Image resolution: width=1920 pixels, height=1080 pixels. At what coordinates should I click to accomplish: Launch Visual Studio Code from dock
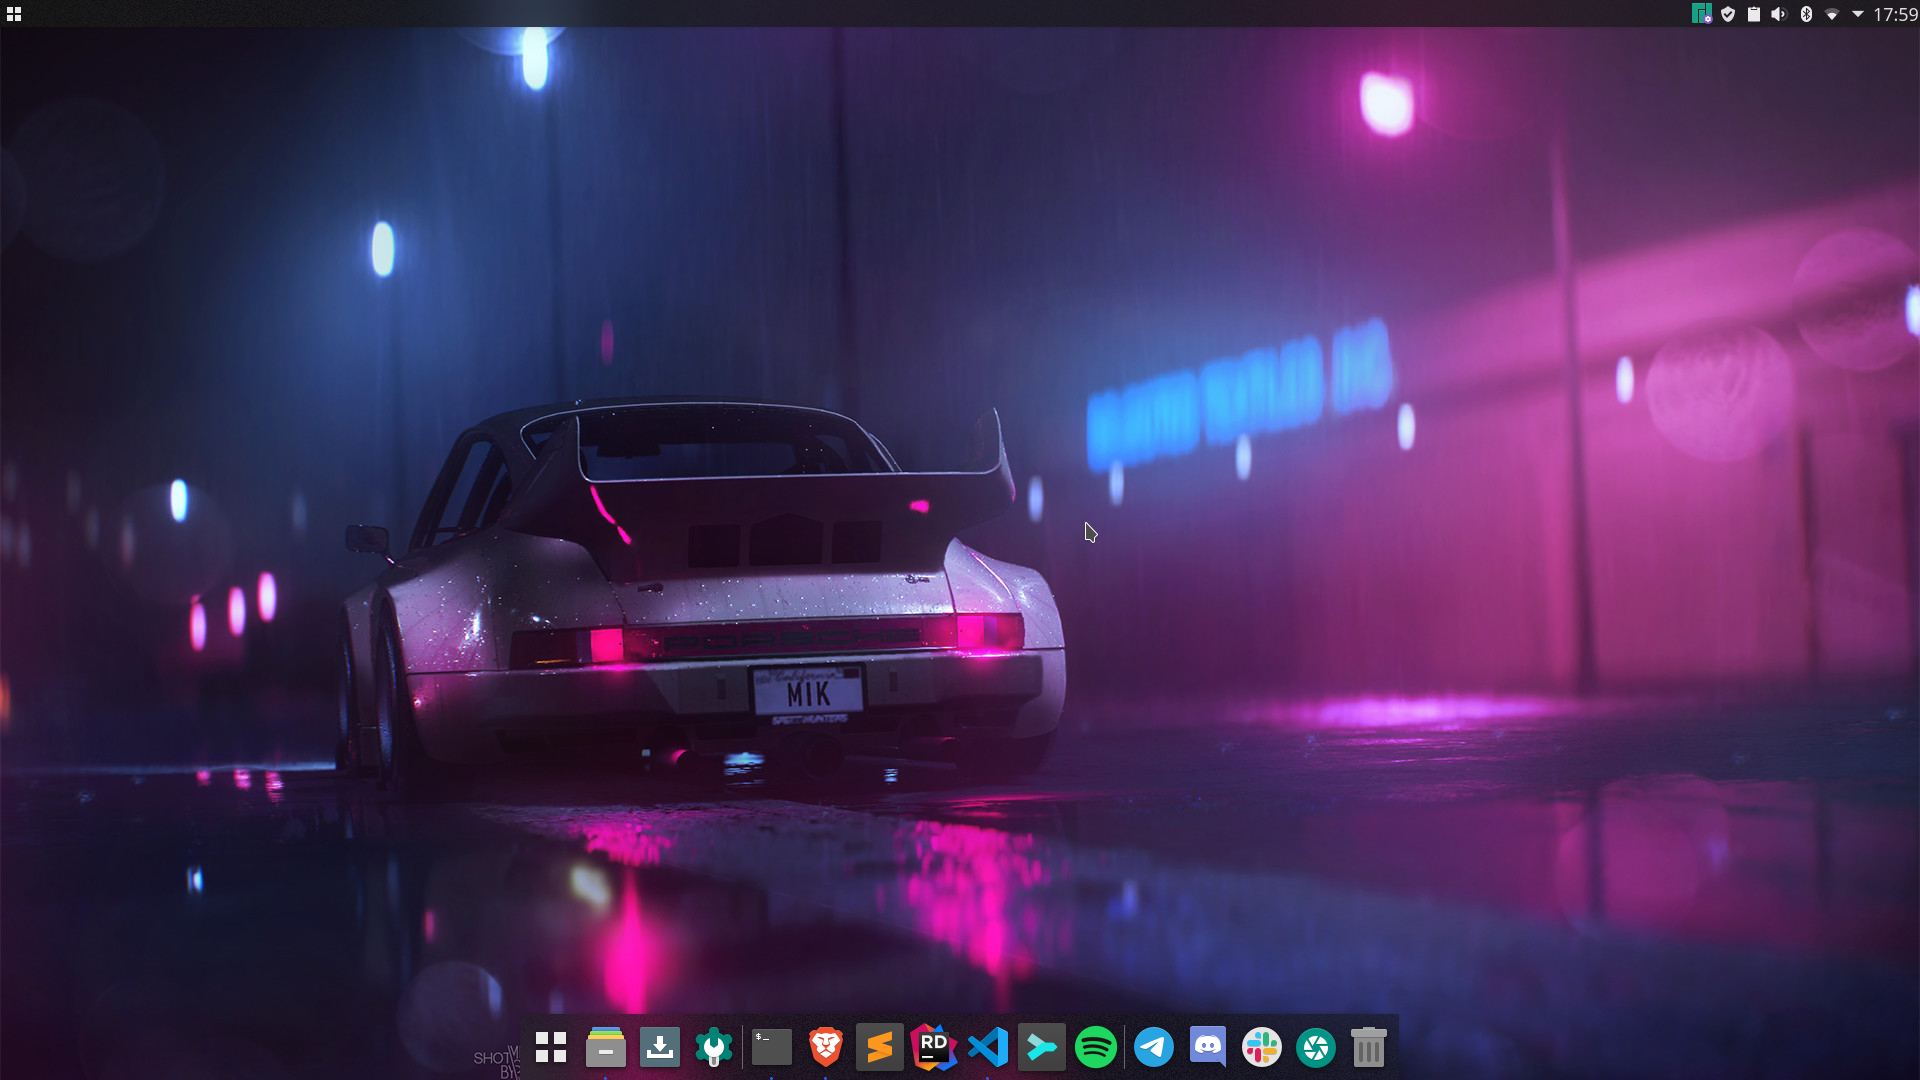[987, 1047]
